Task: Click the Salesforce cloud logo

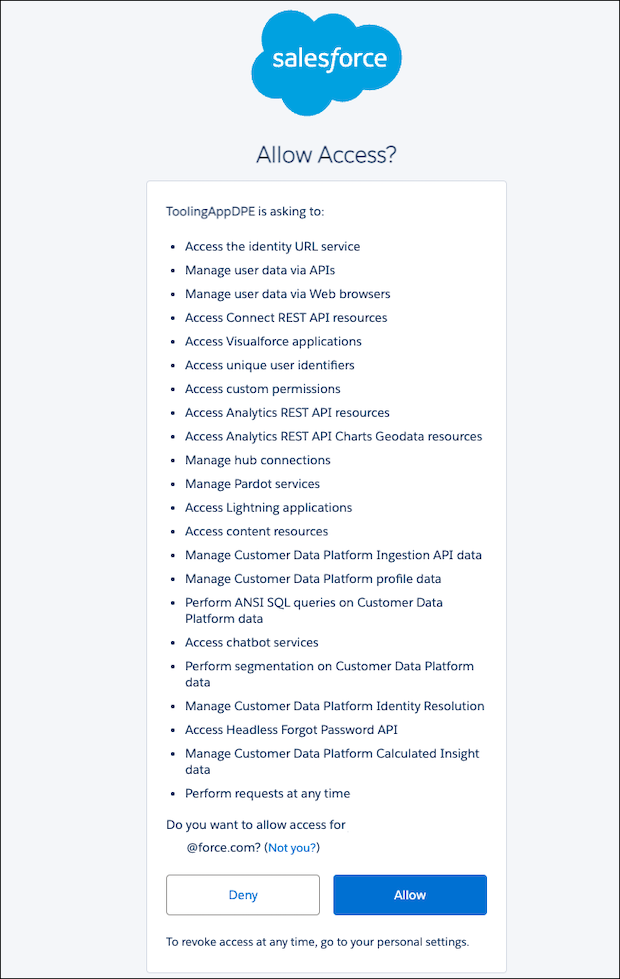Action: click(326, 62)
